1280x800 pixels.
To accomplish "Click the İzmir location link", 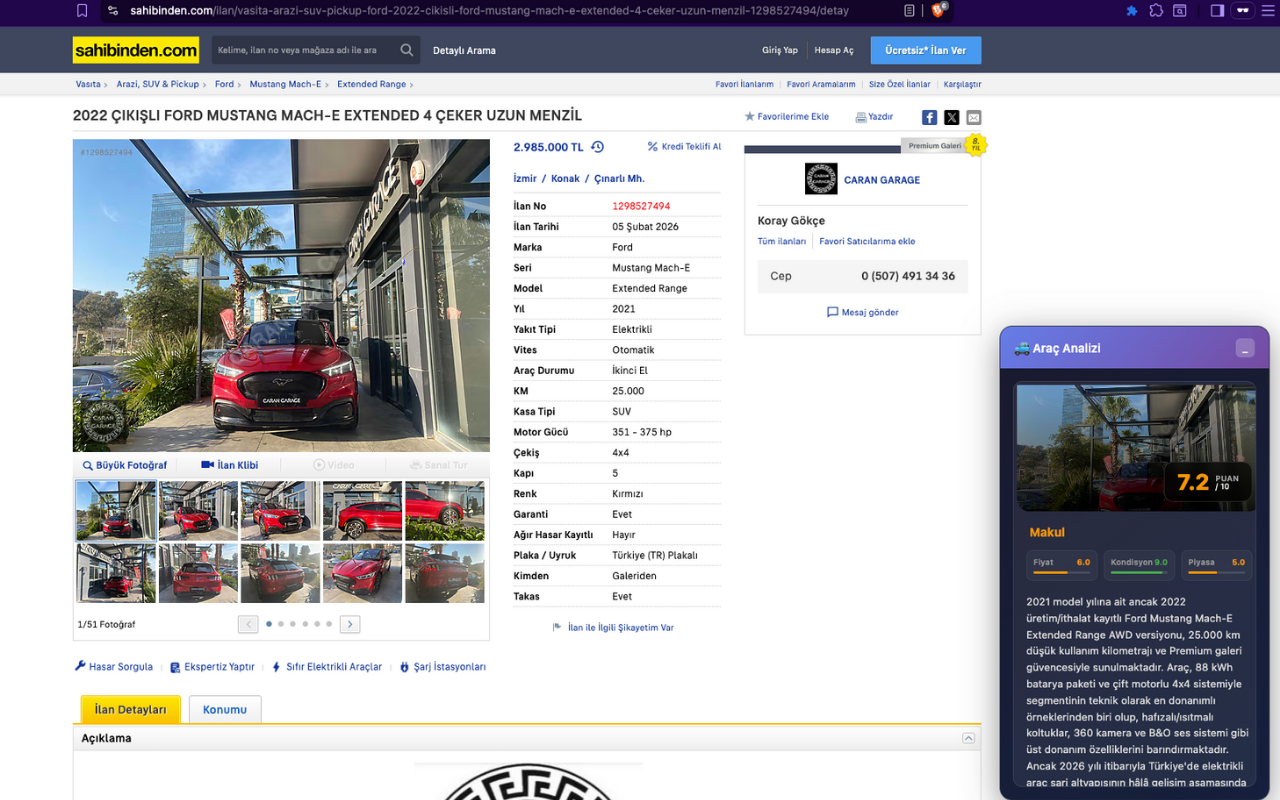I will tap(525, 179).
